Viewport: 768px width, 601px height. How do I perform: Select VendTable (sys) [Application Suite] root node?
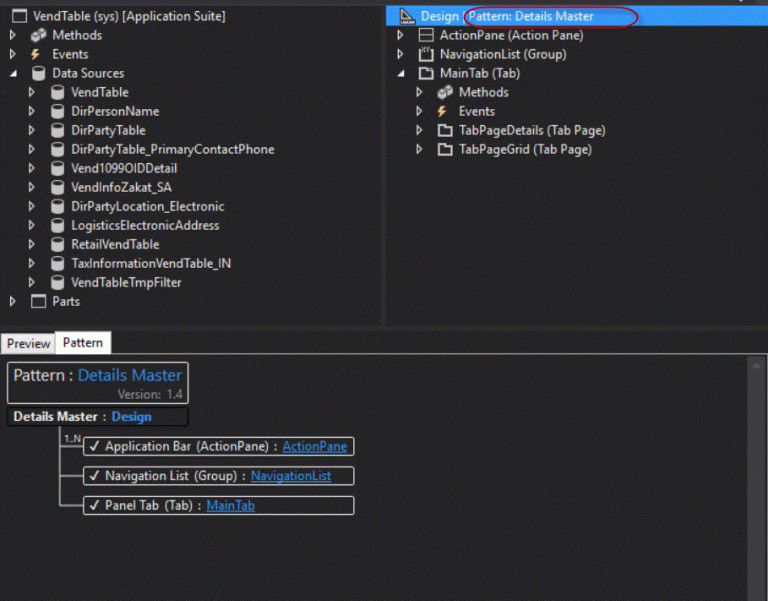(x=129, y=16)
